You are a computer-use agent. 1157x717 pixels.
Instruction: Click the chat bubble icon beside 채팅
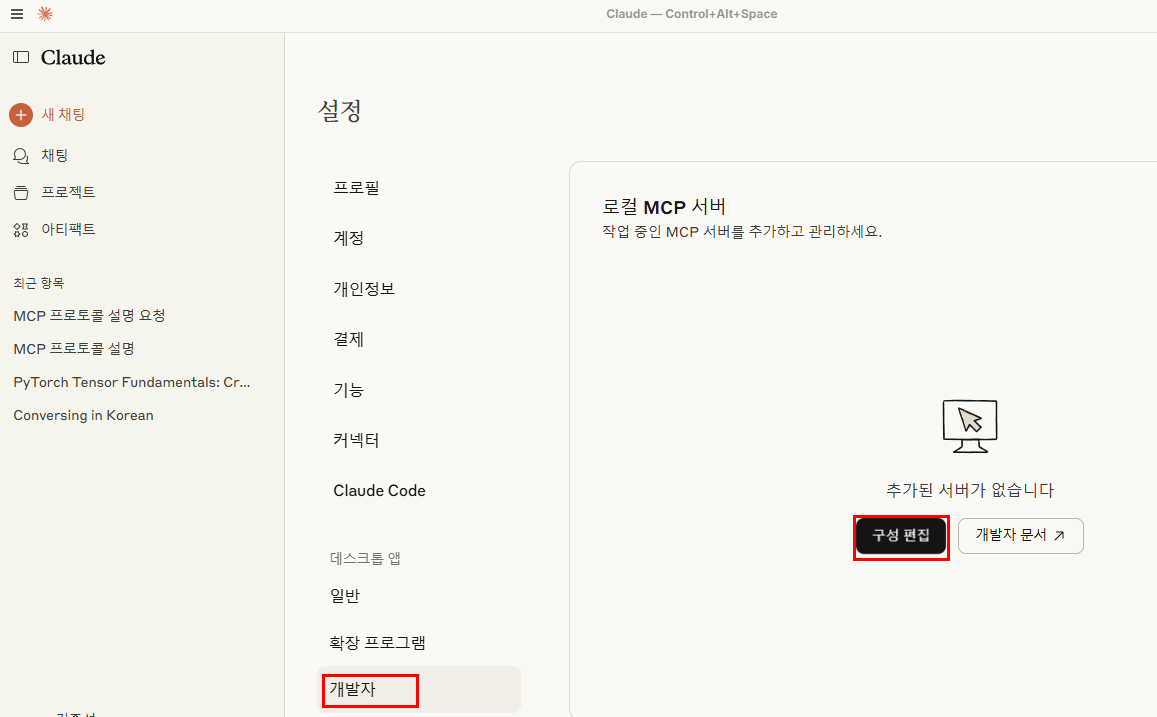click(x=21, y=156)
